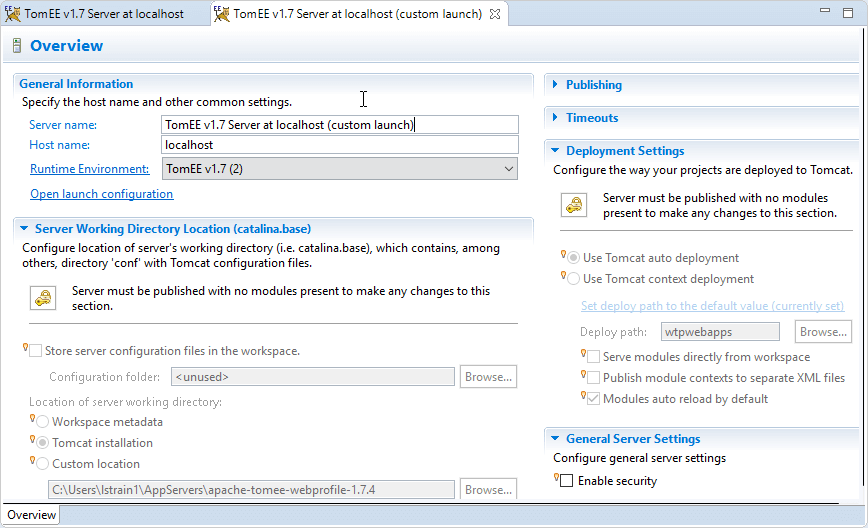Click the 'Set deploy path to the default value' link
Viewport: 868px width, 528px height.
pos(712,306)
